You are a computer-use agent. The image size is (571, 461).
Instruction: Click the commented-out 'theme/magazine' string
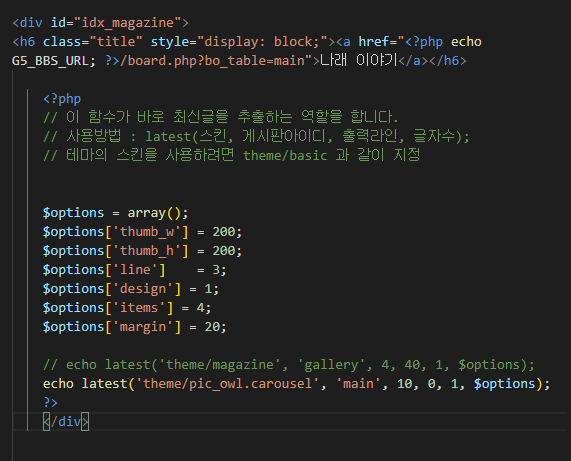point(220,365)
